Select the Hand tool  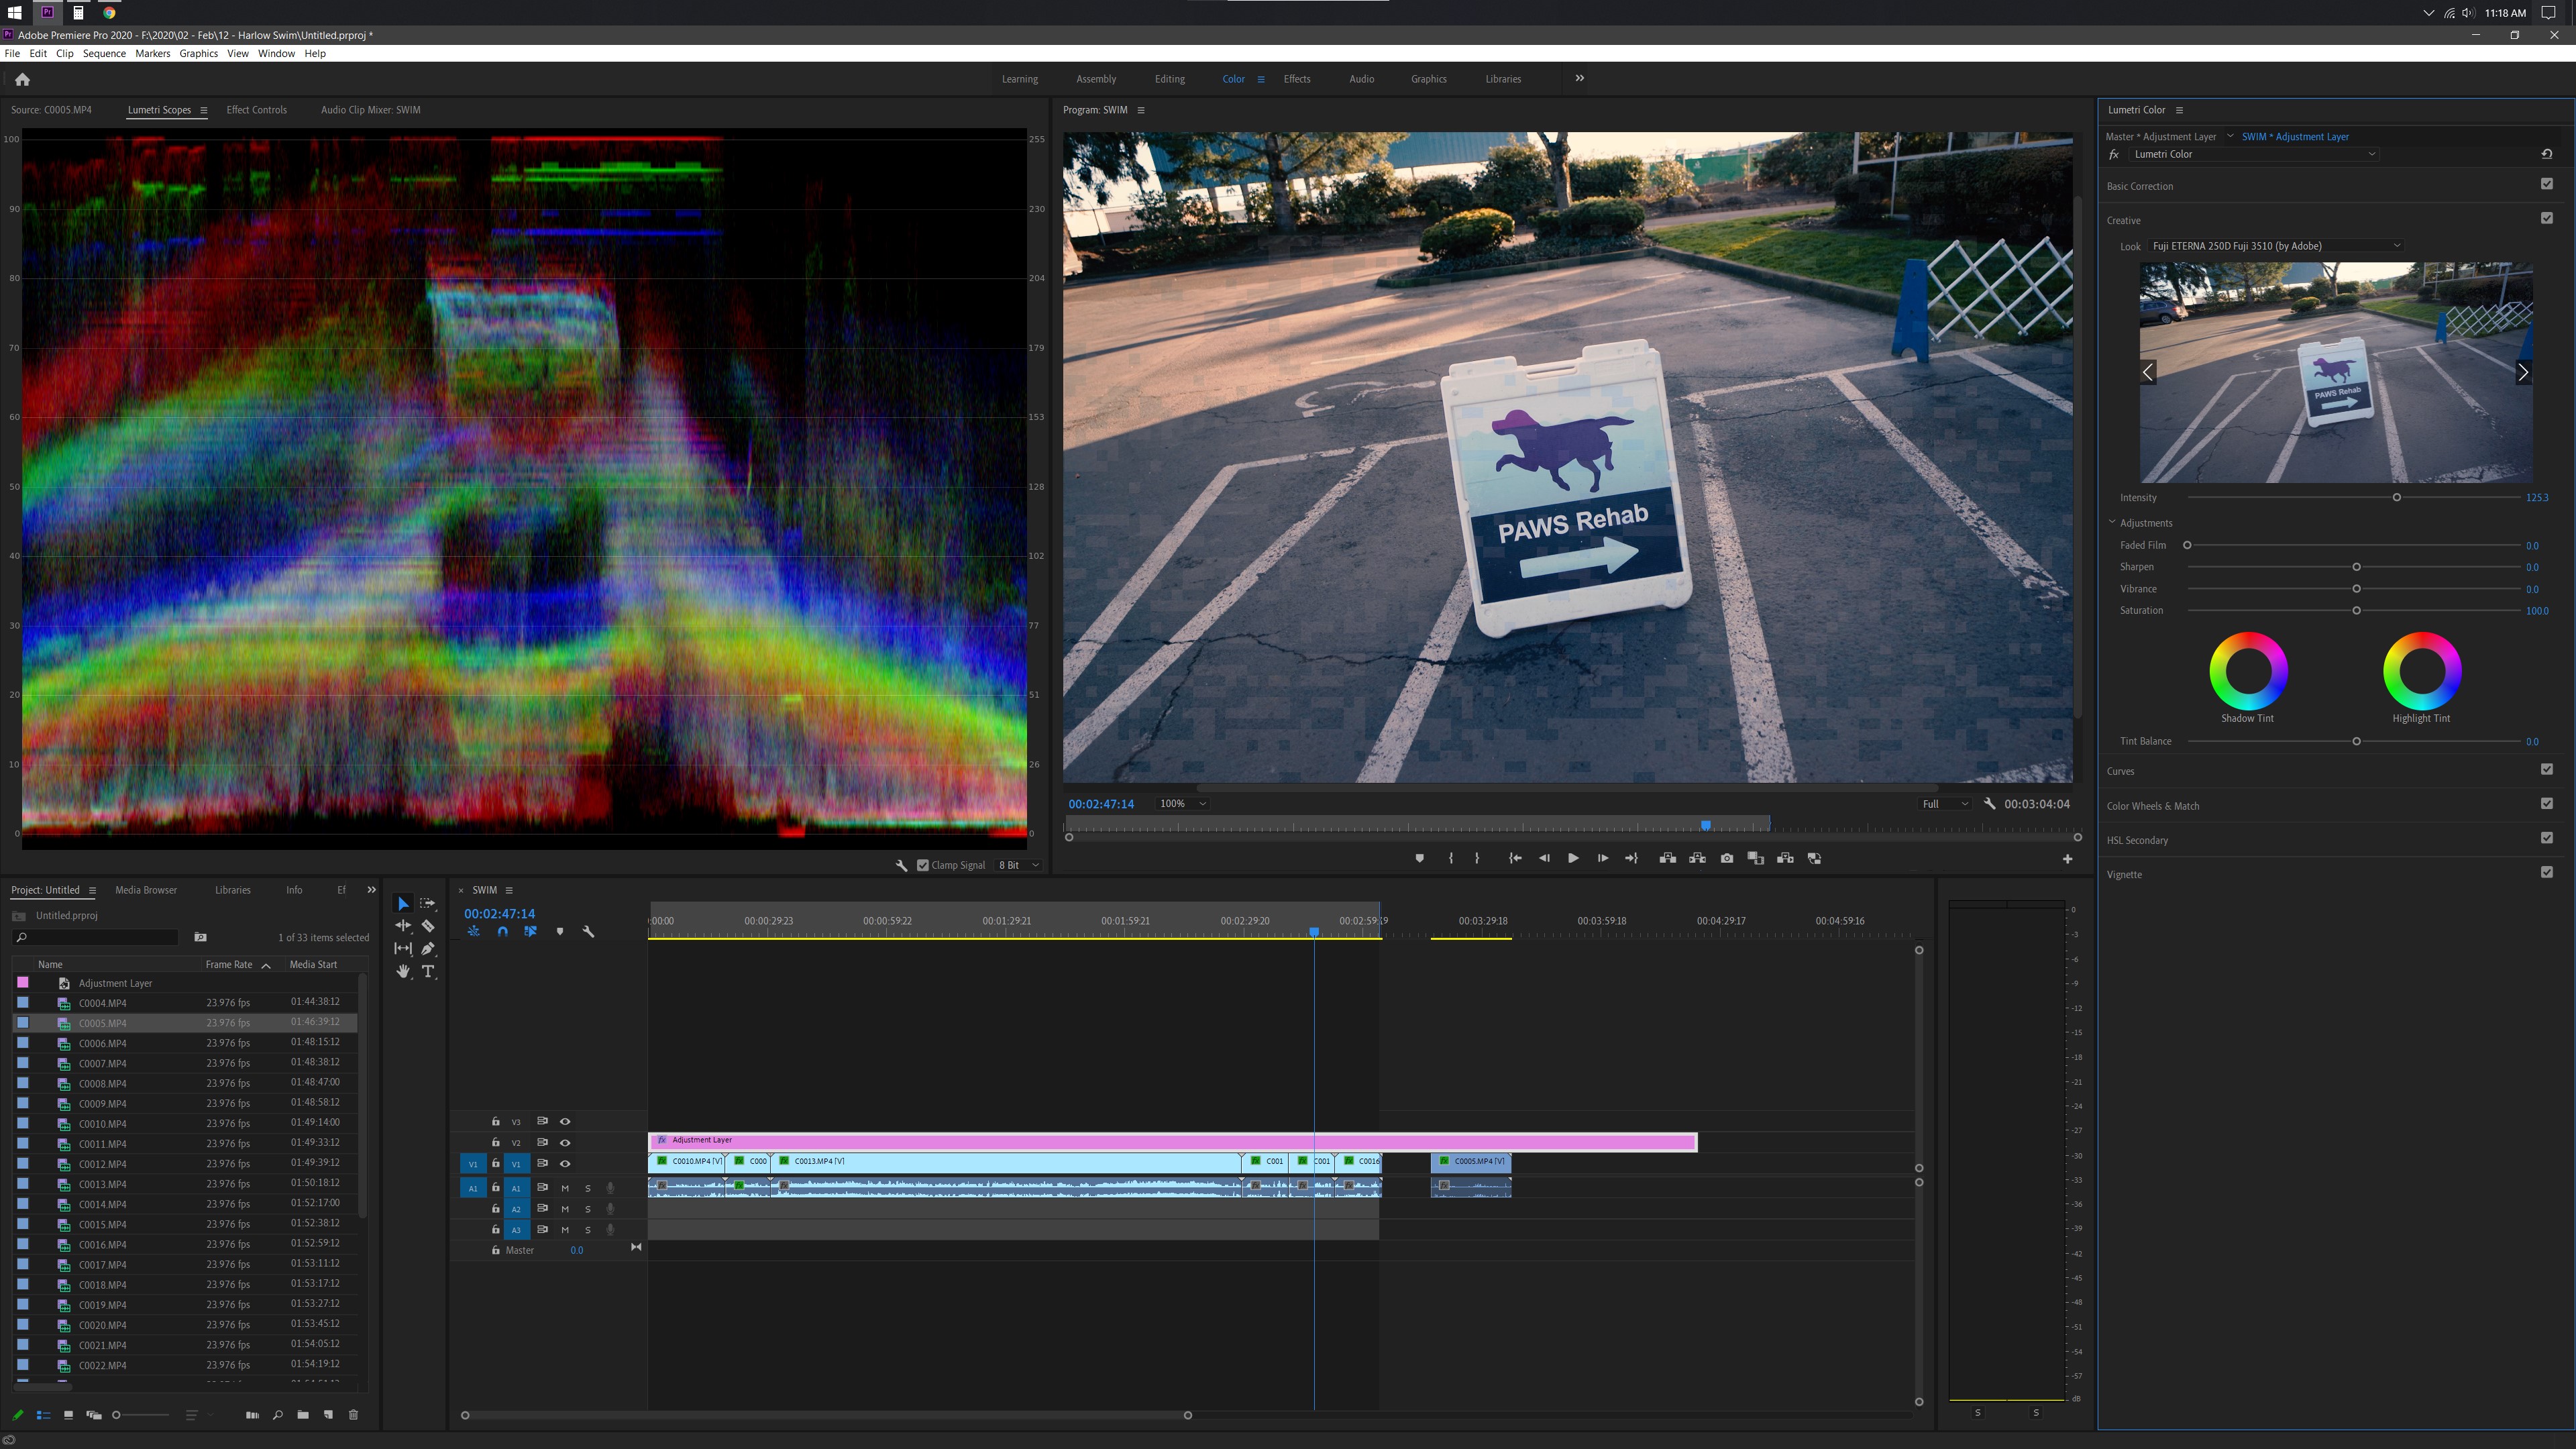pyautogui.click(x=403, y=971)
